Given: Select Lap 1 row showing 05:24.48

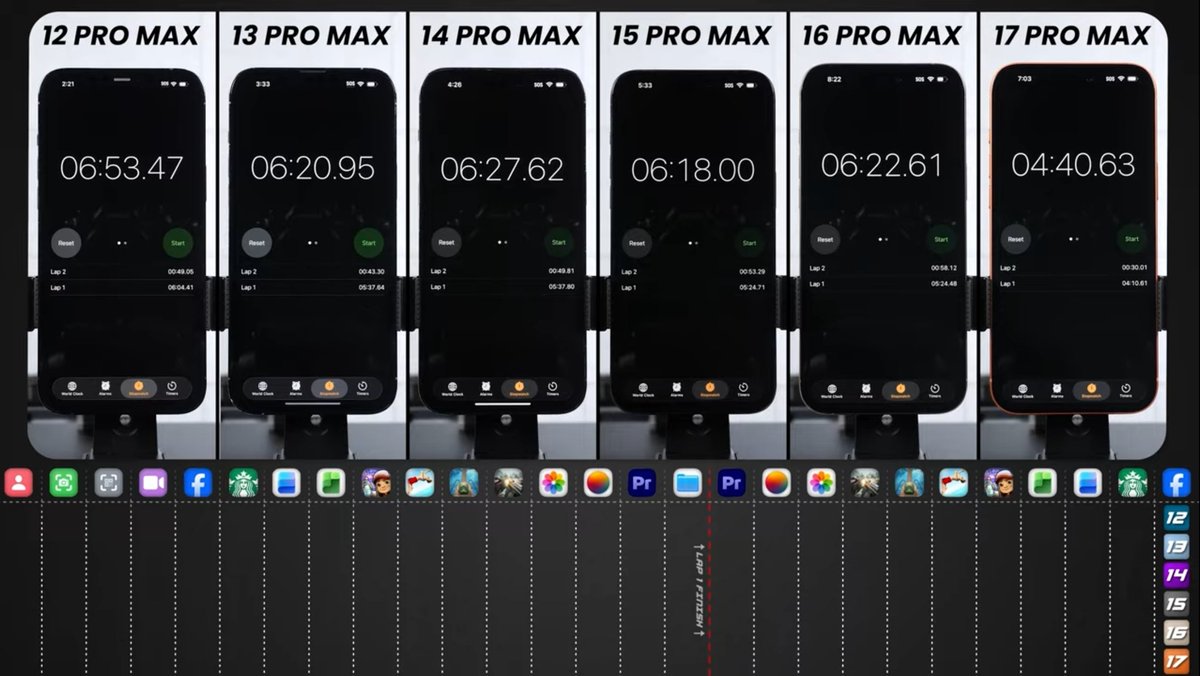Looking at the screenshot, I should 882,284.
